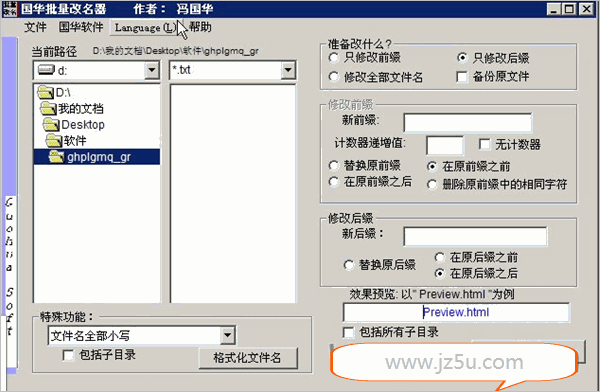This screenshot has width=600, height=392.
Task: Select the 我的文档 folder row
Action: [x=97, y=108]
